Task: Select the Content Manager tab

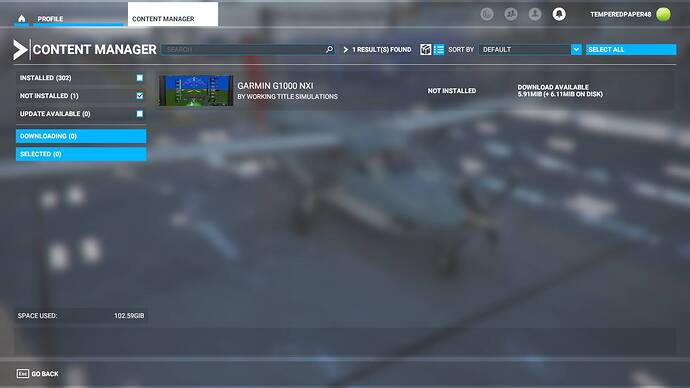Action: coord(172,15)
